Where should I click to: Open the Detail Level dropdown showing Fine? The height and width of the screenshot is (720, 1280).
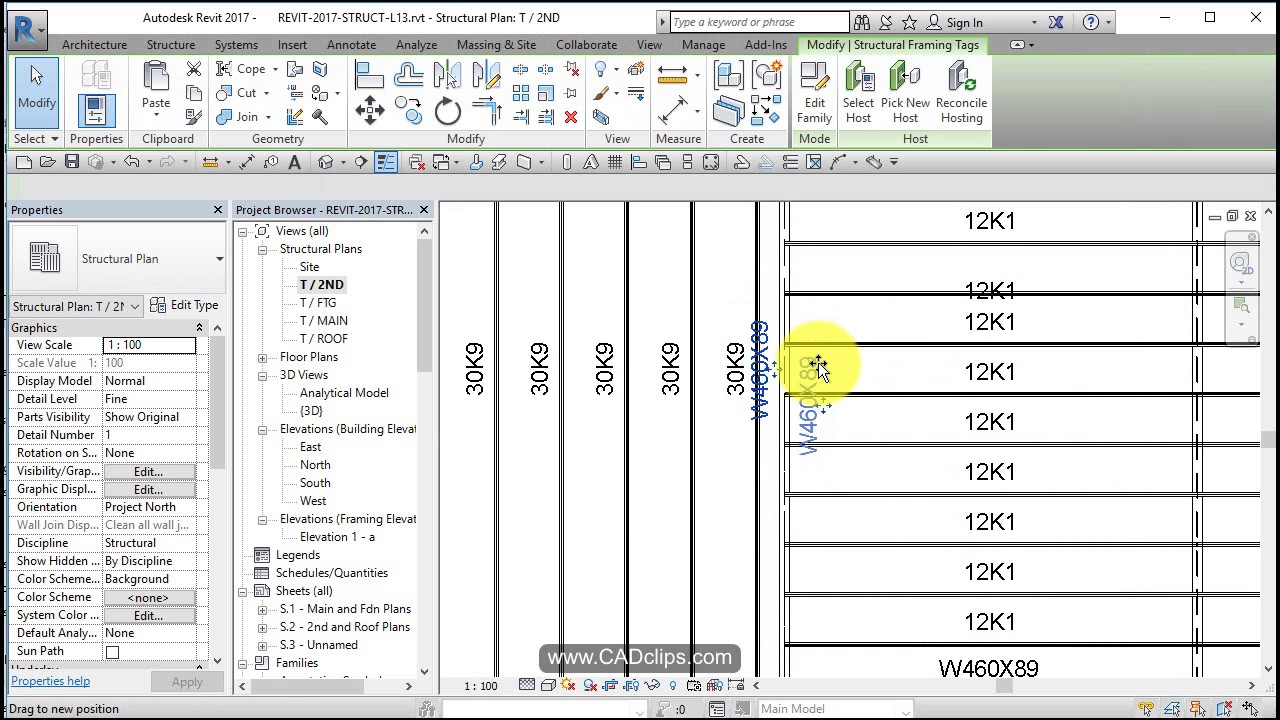click(x=148, y=398)
